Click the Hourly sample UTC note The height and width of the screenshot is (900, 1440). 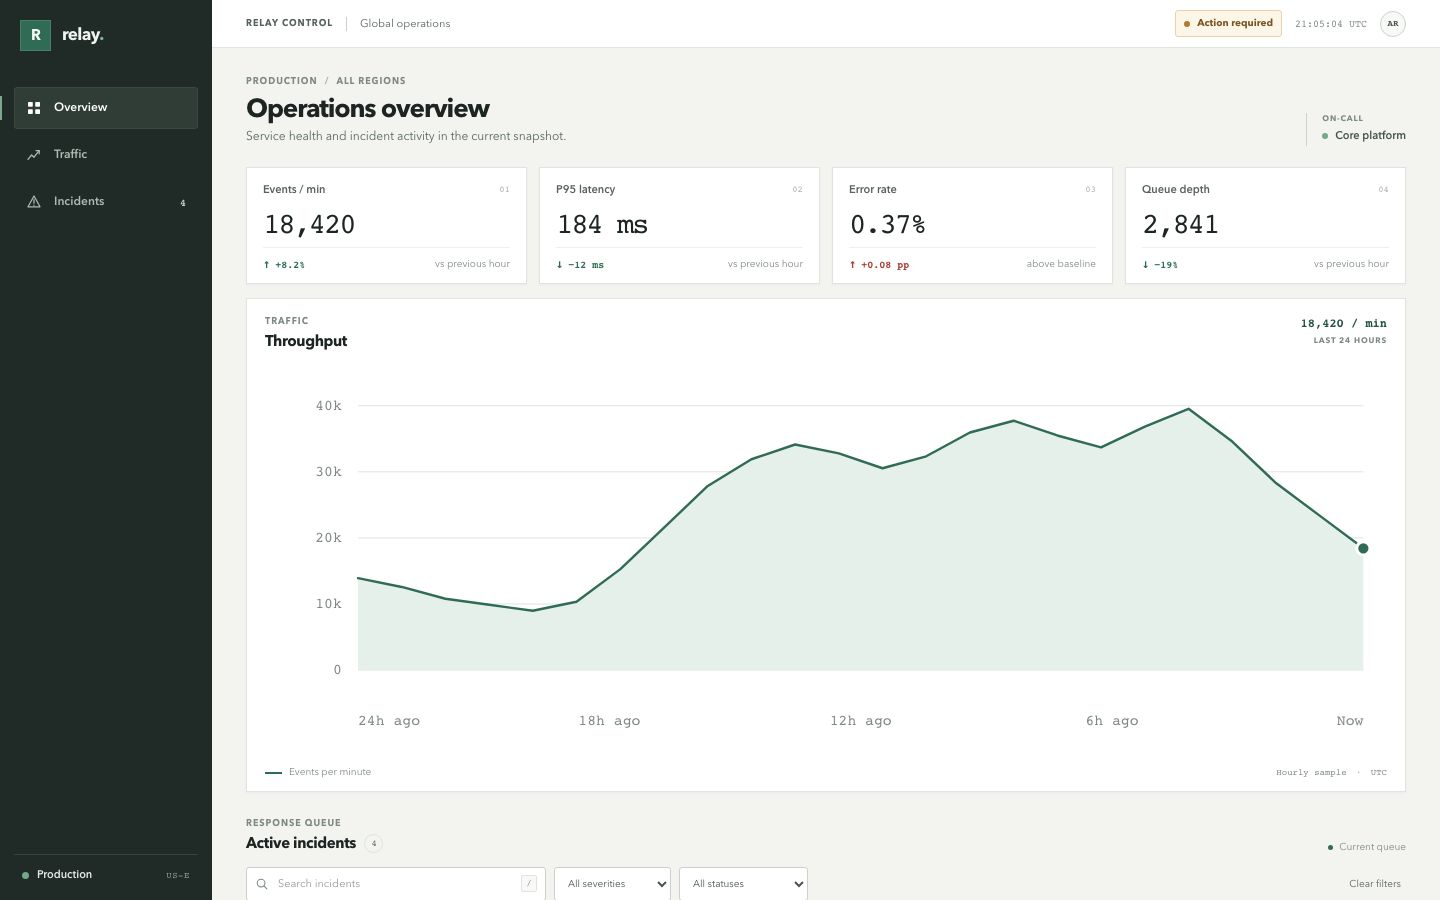tap(1331, 773)
